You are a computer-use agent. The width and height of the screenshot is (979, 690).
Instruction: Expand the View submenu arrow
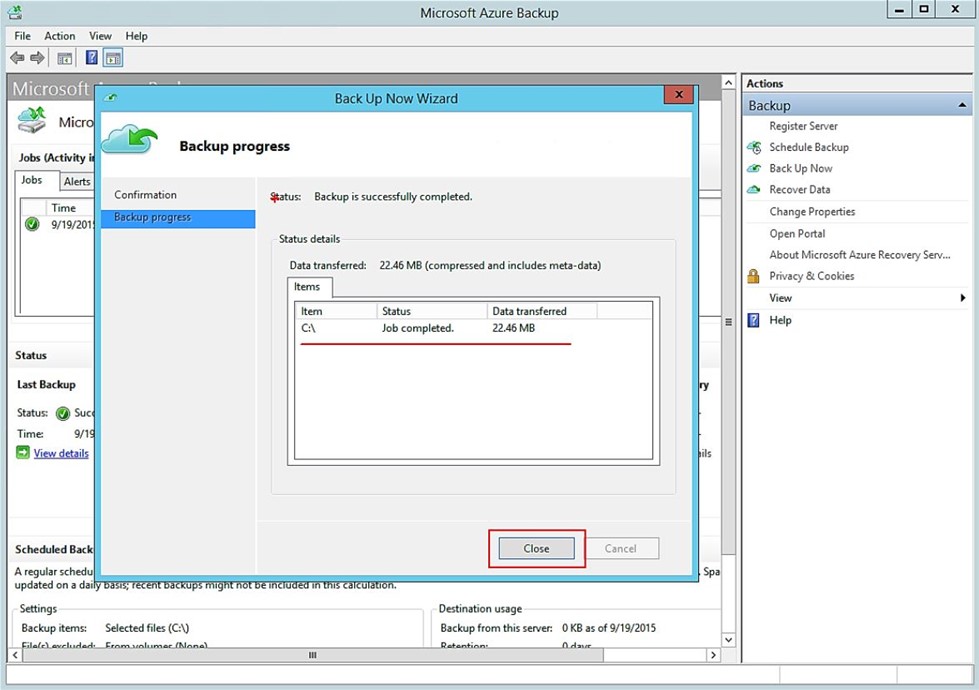(962, 298)
